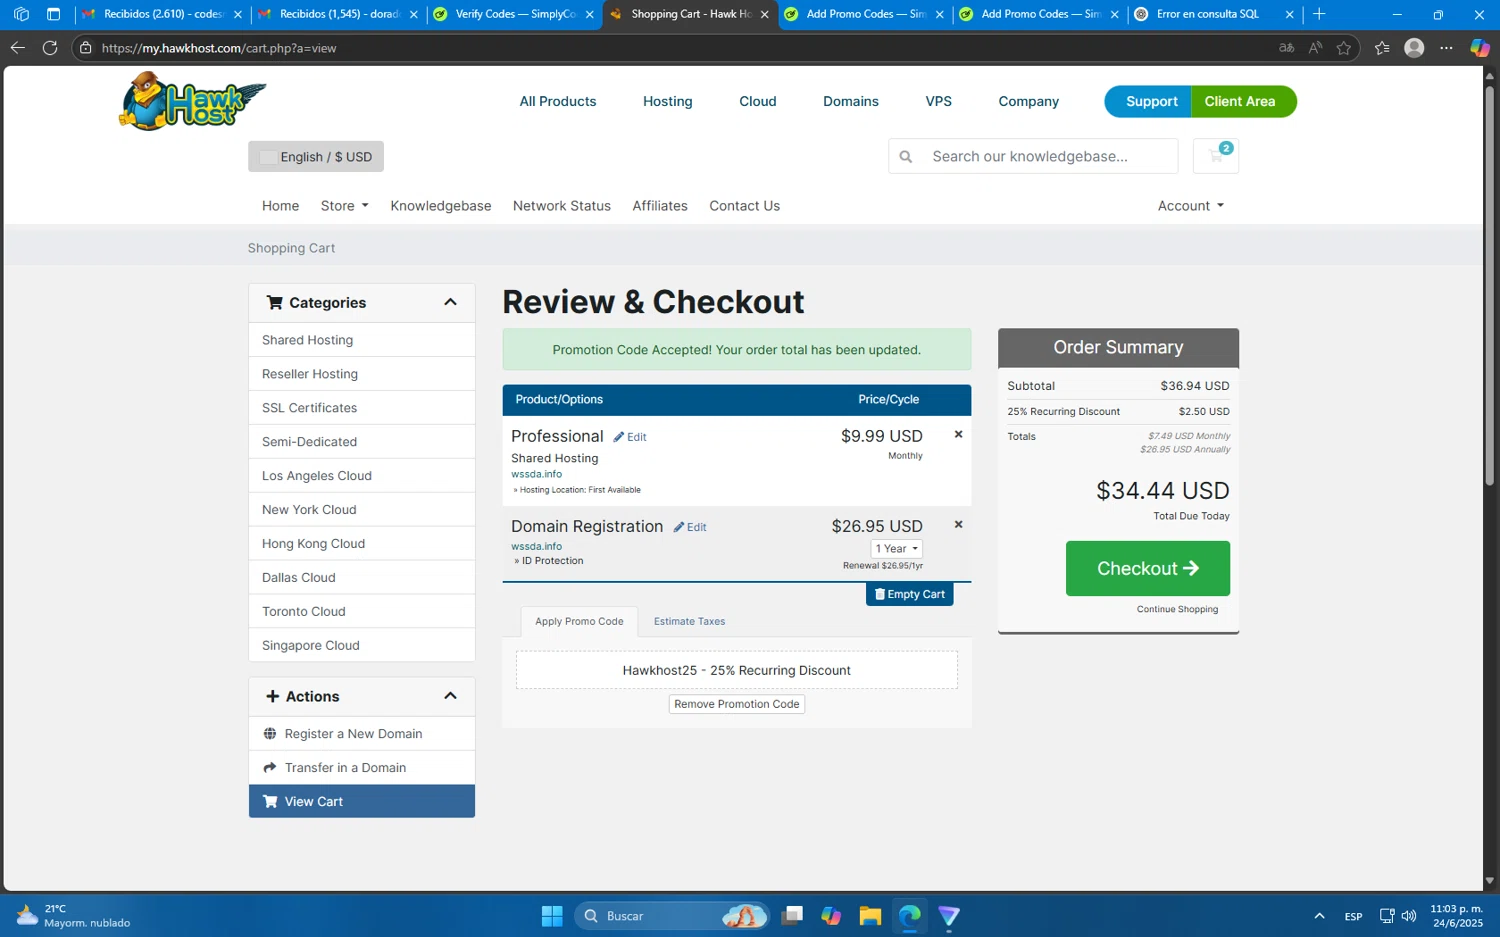Open the Hosting menu
This screenshot has height=937, width=1500.
tap(668, 102)
